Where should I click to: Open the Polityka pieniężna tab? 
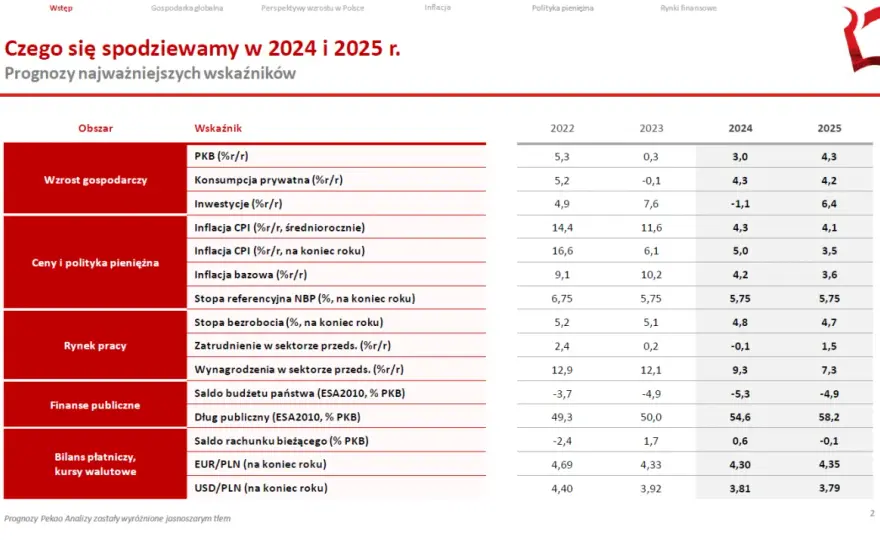pos(563,8)
